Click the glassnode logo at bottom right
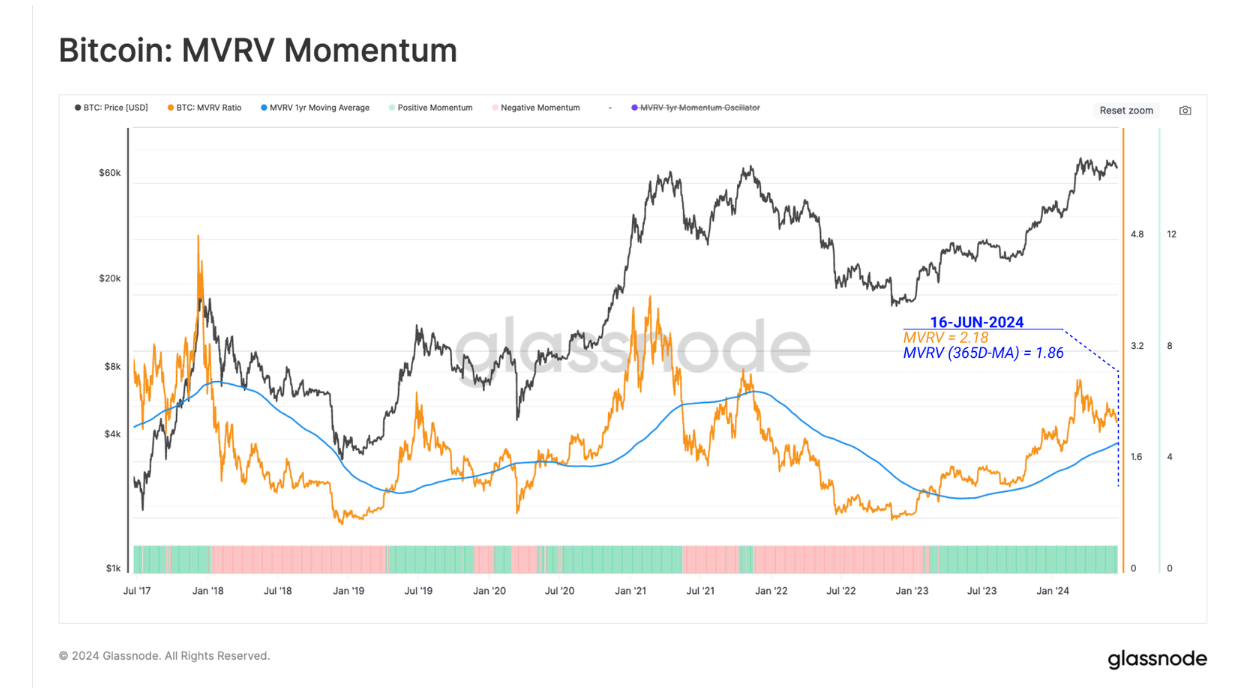Viewport: 1250px width, 688px height. pyautogui.click(x=1157, y=659)
